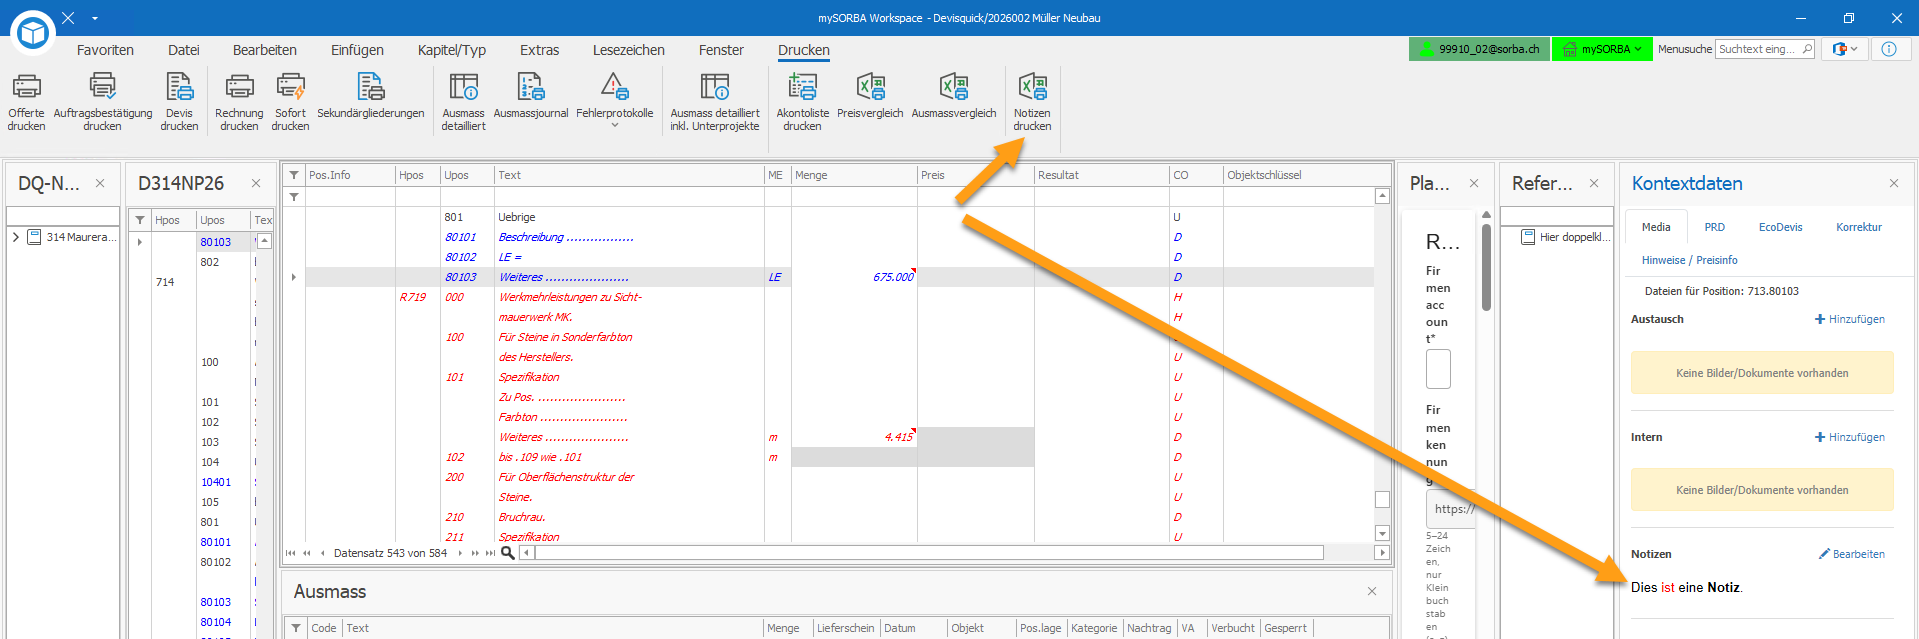Go to first record in navigator
1919x639 pixels.
pos(291,553)
